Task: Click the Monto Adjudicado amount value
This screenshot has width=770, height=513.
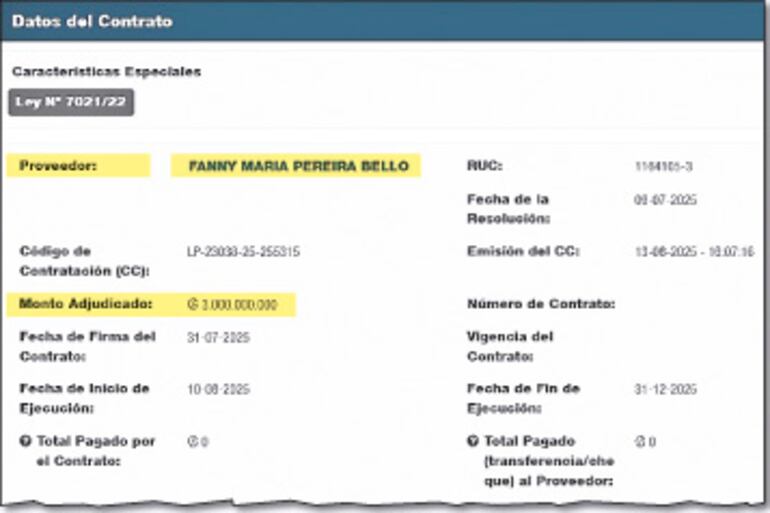Action: click(x=234, y=304)
